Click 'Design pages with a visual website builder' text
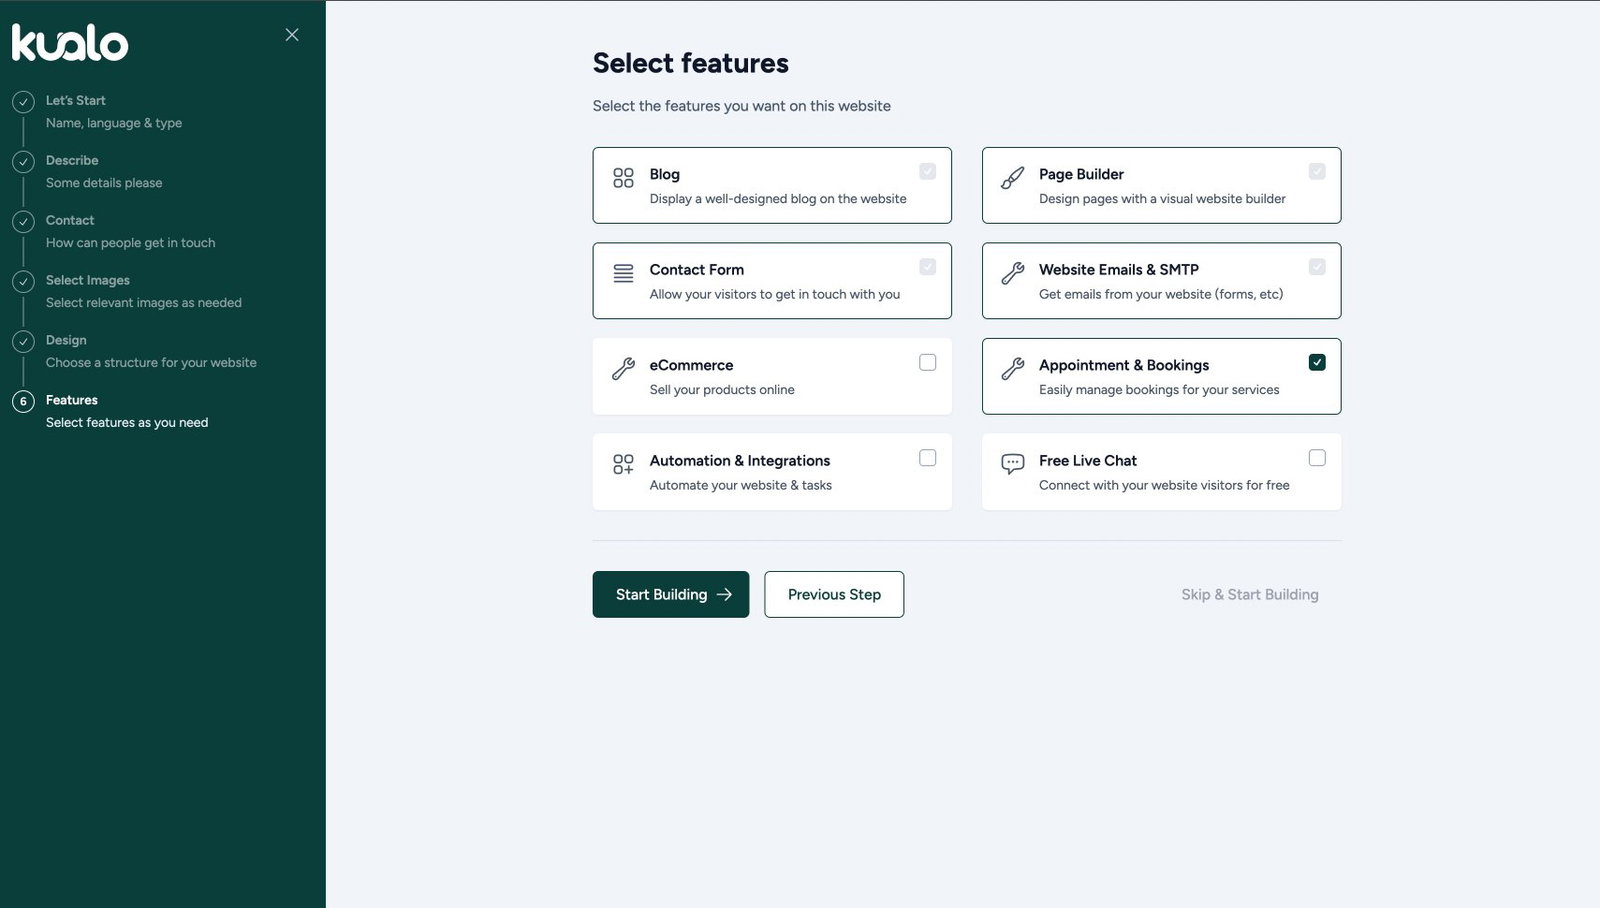 pyautogui.click(x=1162, y=199)
